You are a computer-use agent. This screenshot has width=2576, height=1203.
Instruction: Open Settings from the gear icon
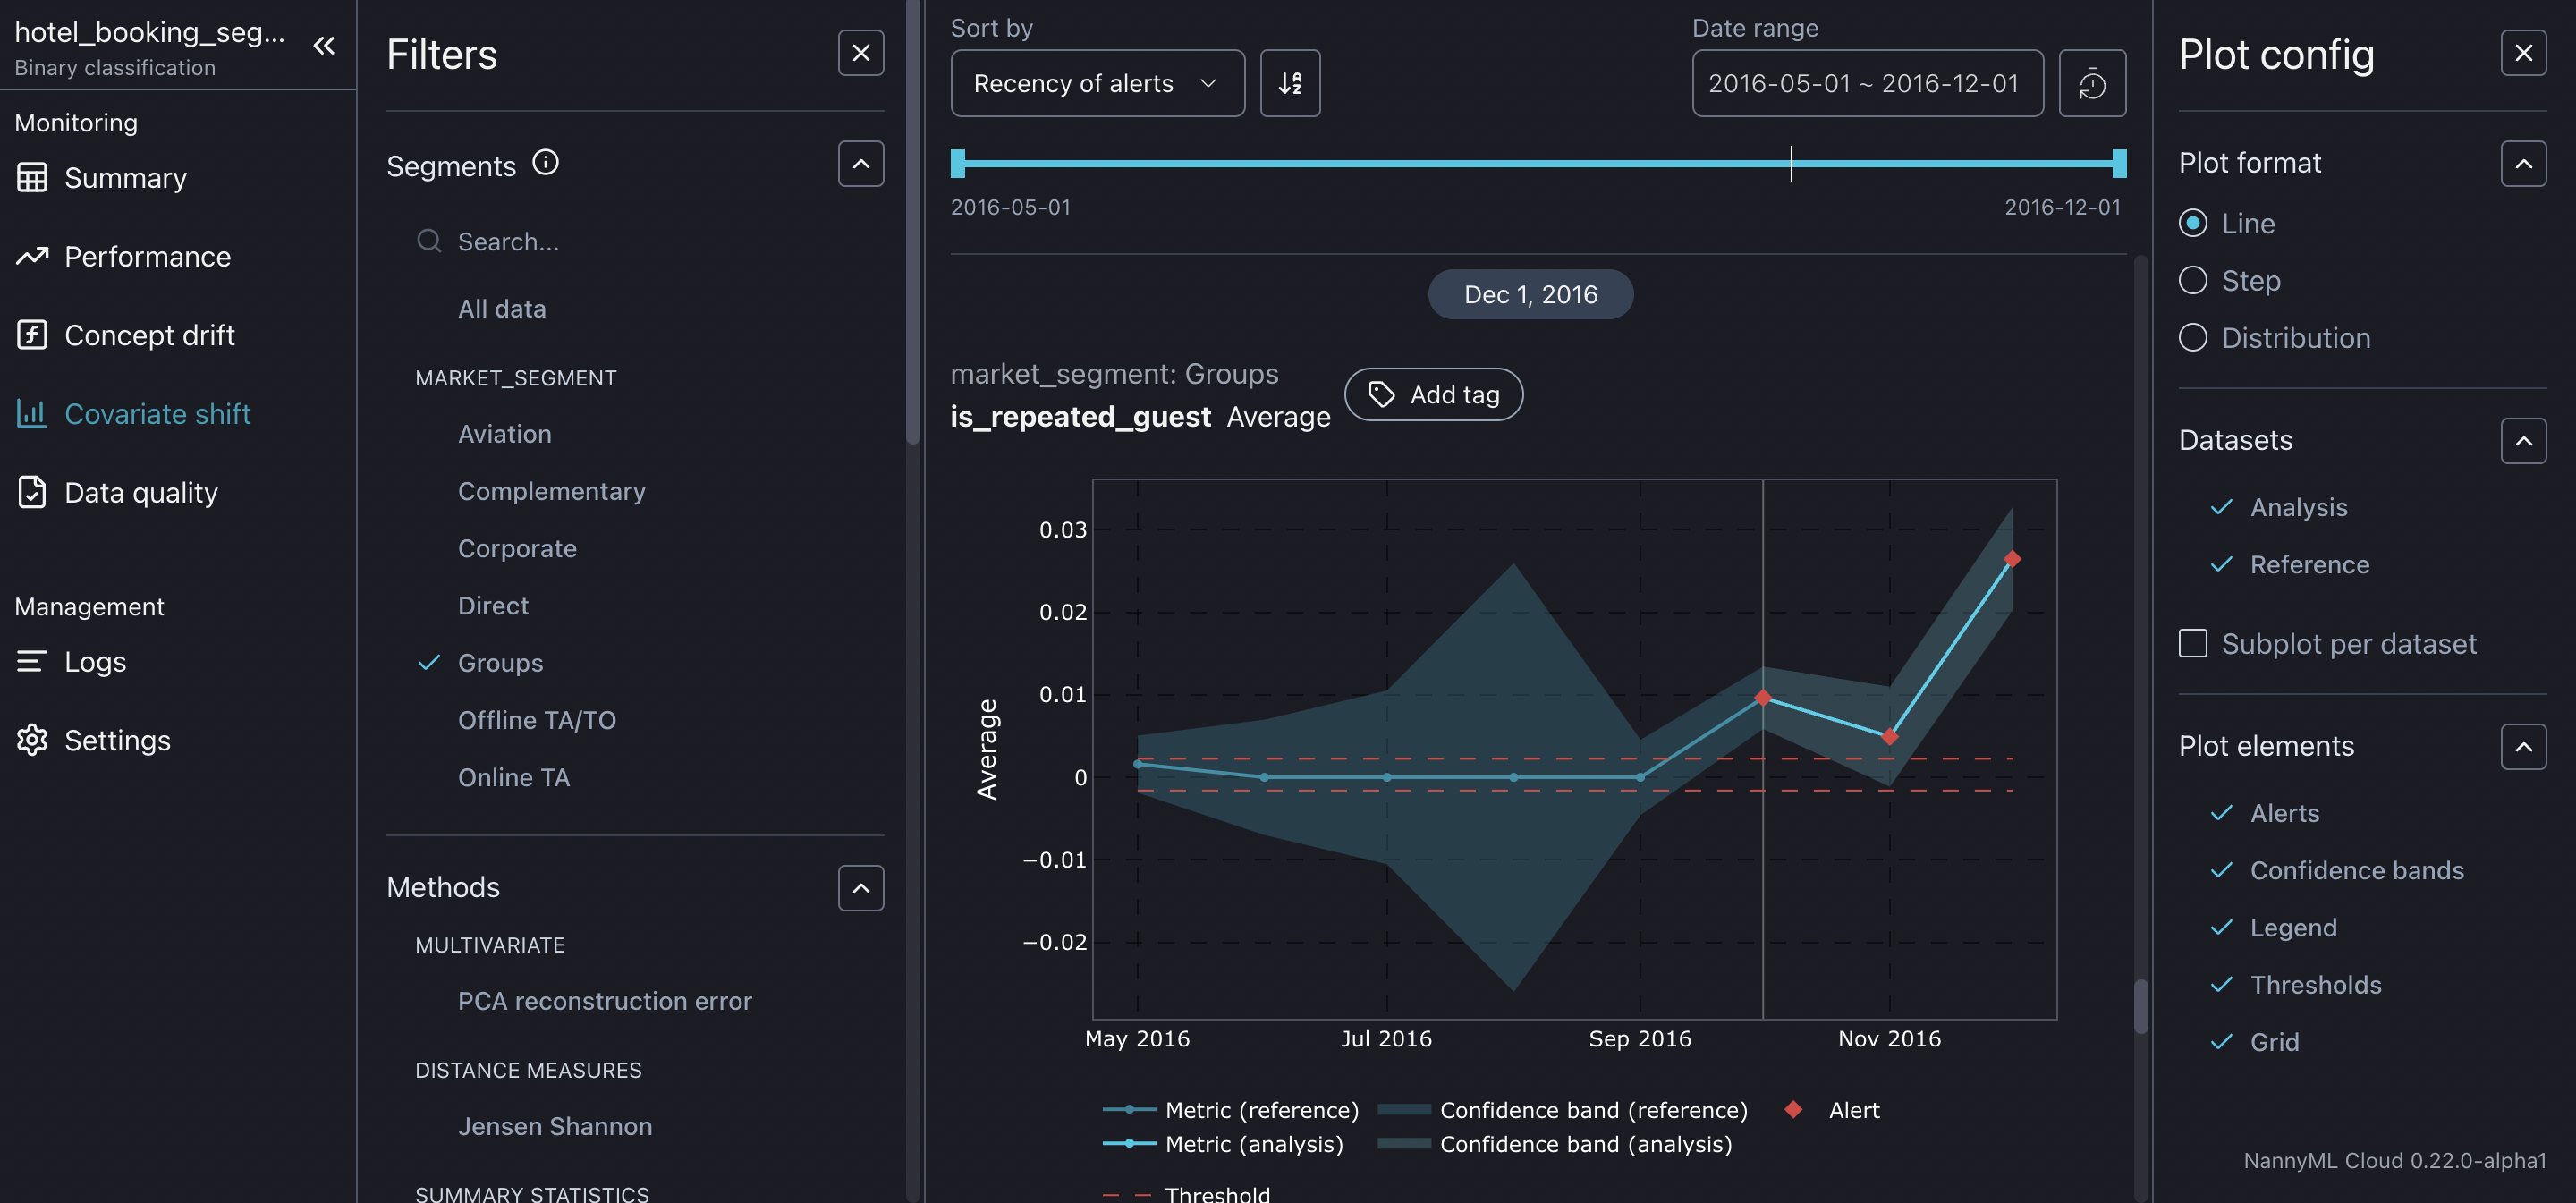coord(32,740)
